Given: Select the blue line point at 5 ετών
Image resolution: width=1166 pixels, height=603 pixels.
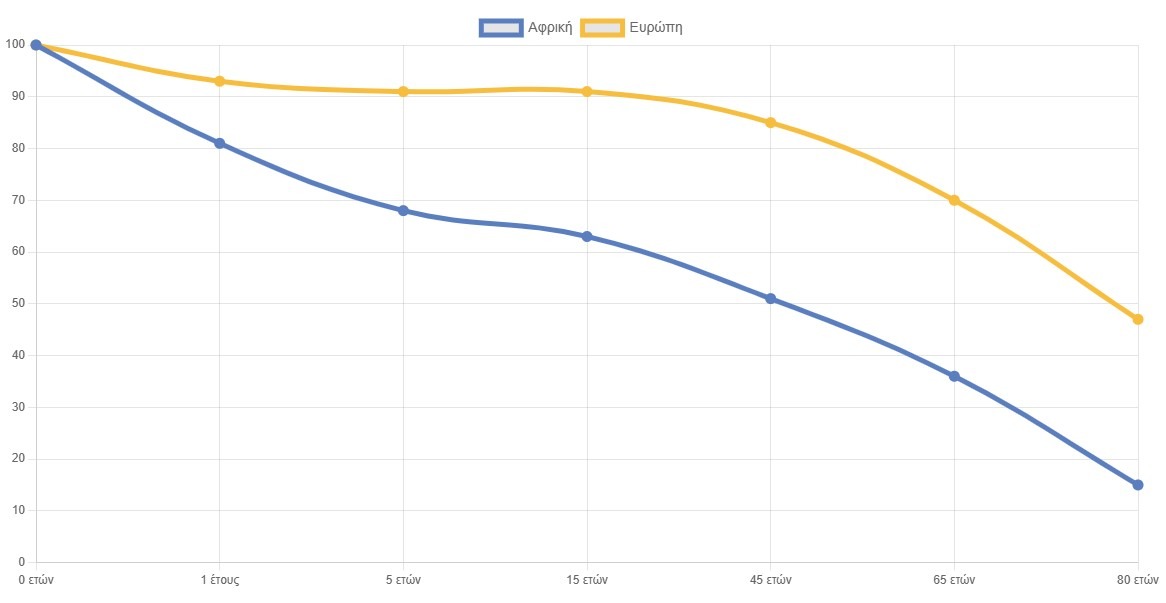Looking at the screenshot, I should pyautogui.click(x=403, y=210).
